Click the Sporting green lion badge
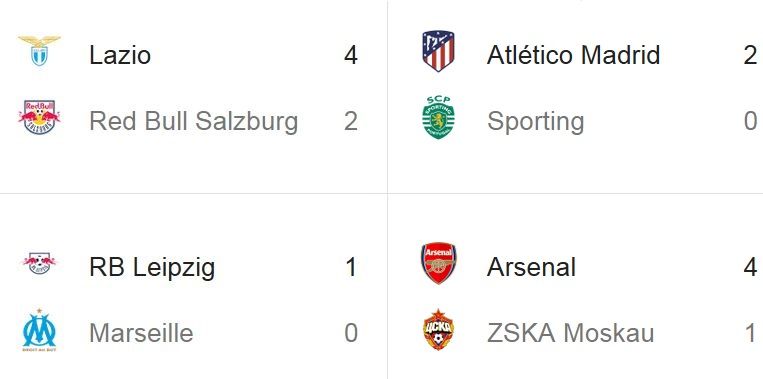This screenshot has width=763, height=379. (438, 117)
